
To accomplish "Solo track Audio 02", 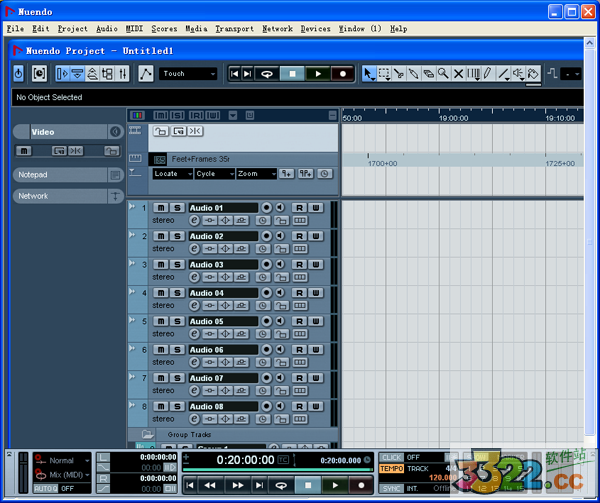I will (x=177, y=236).
